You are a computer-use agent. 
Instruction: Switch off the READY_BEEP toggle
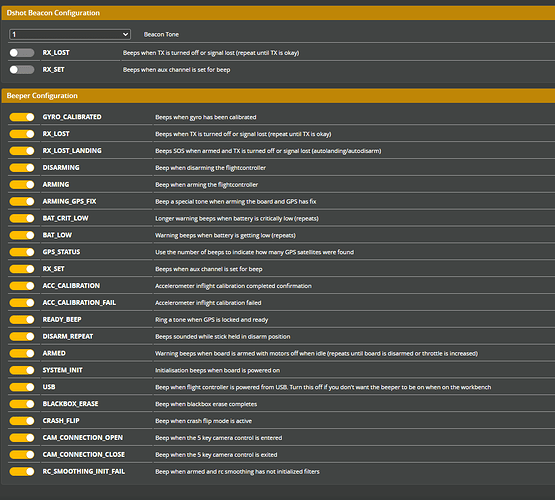(22, 320)
